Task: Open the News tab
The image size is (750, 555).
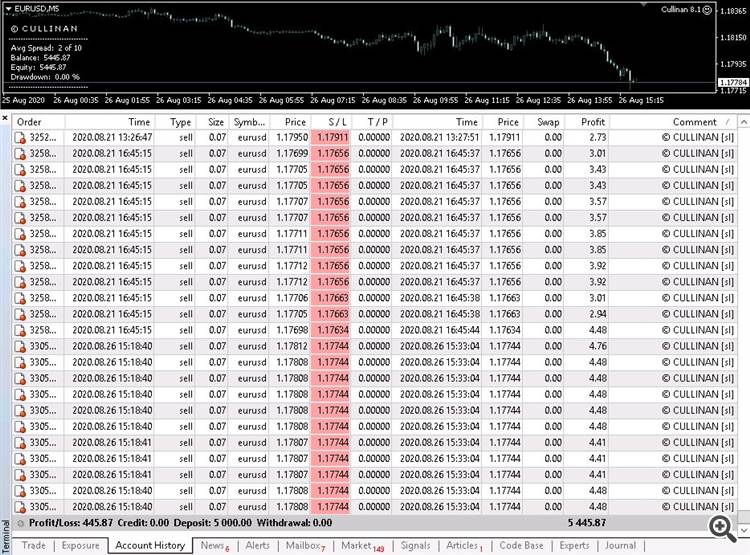Action: pyautogui.click(x=214, y=545)
